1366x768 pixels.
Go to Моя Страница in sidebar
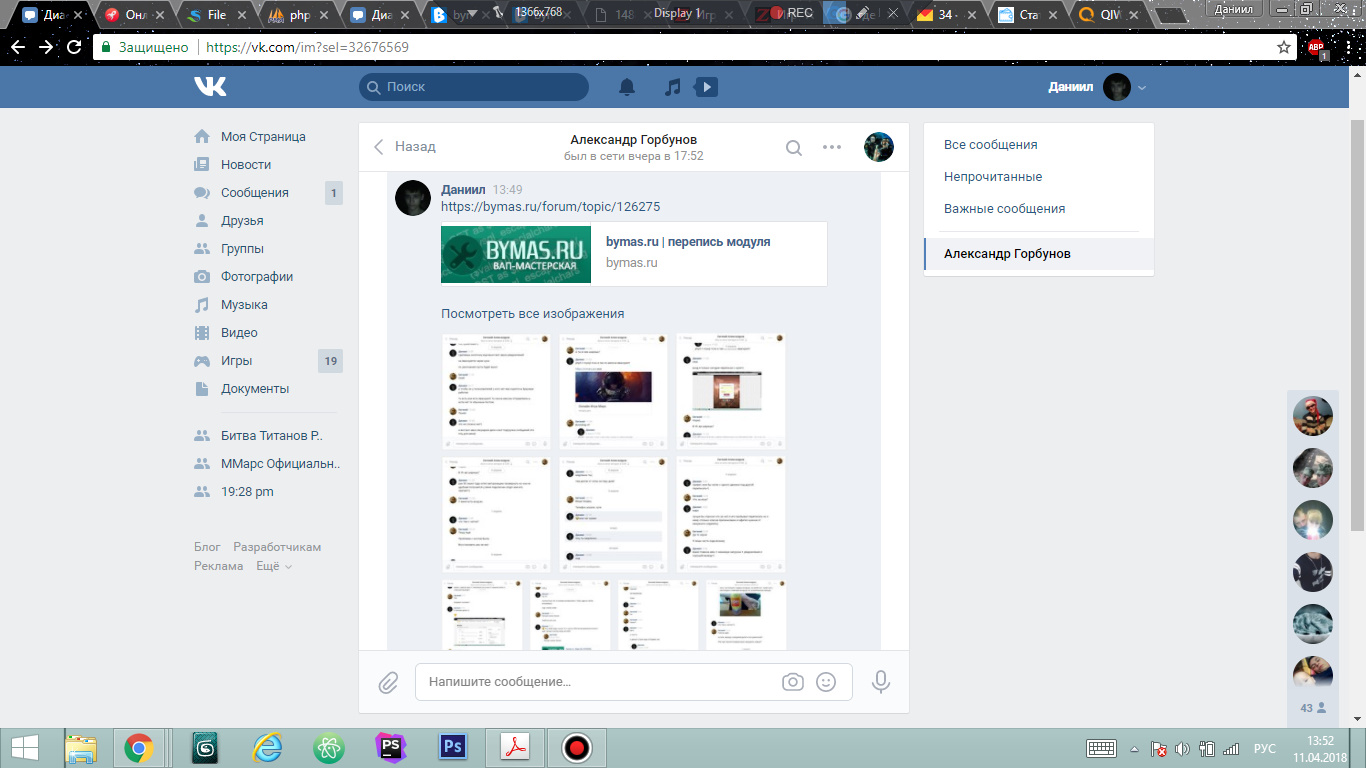click(x=263, y=137)
